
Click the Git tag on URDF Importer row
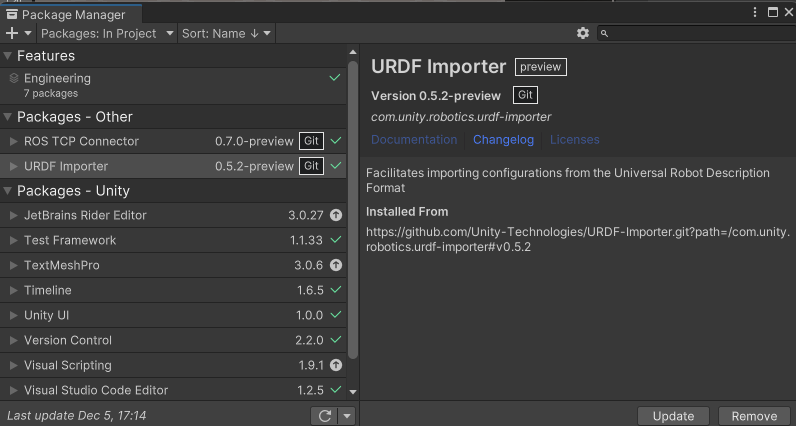pyautogui.click(x=311, y=166)
